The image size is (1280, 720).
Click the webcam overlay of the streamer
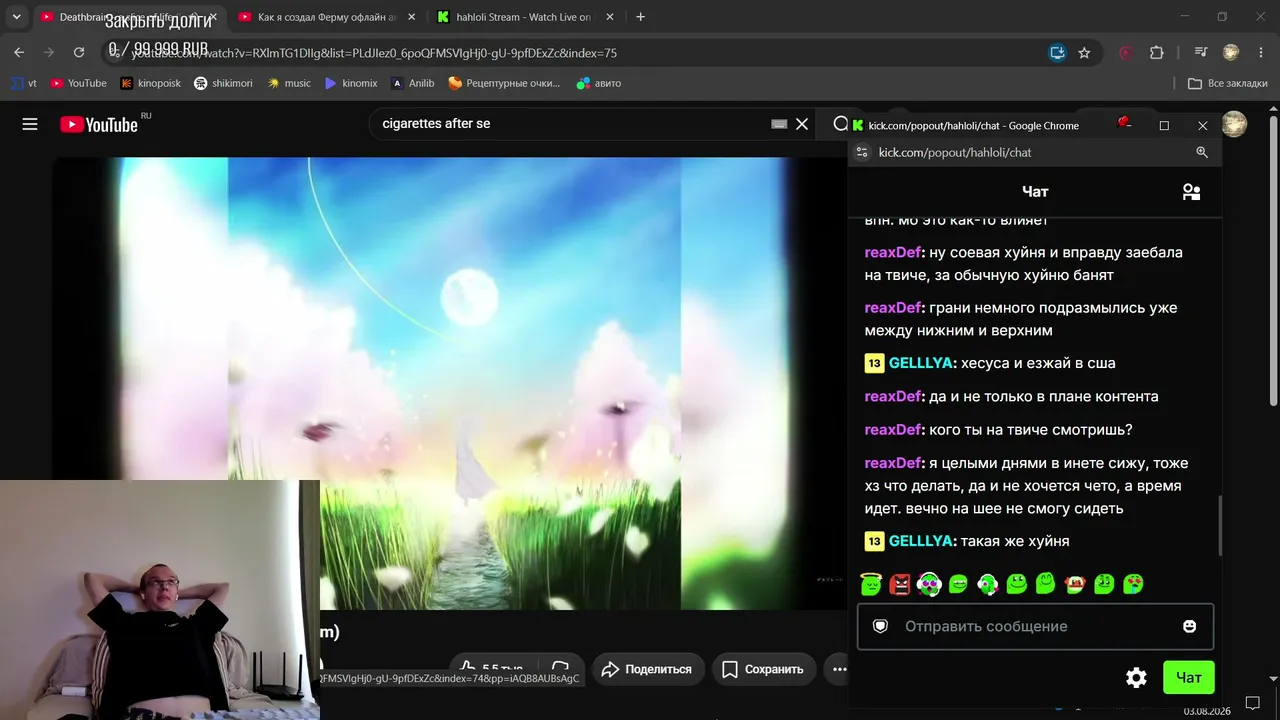pos(160,600)
